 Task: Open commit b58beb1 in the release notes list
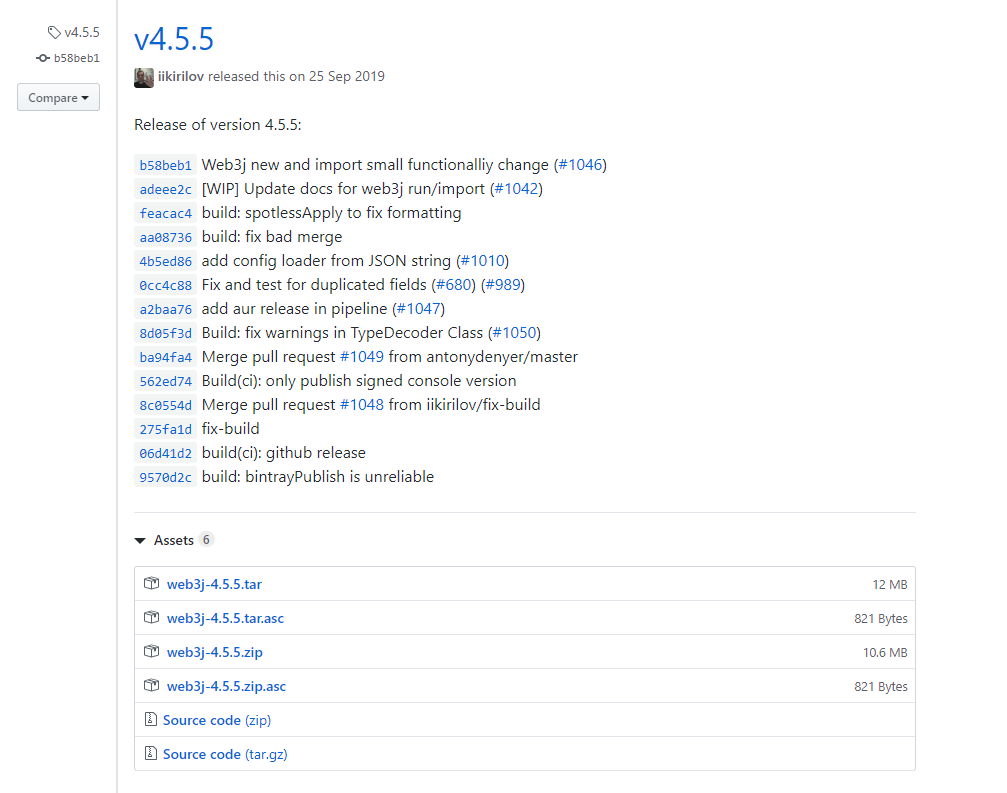(165, 165)
